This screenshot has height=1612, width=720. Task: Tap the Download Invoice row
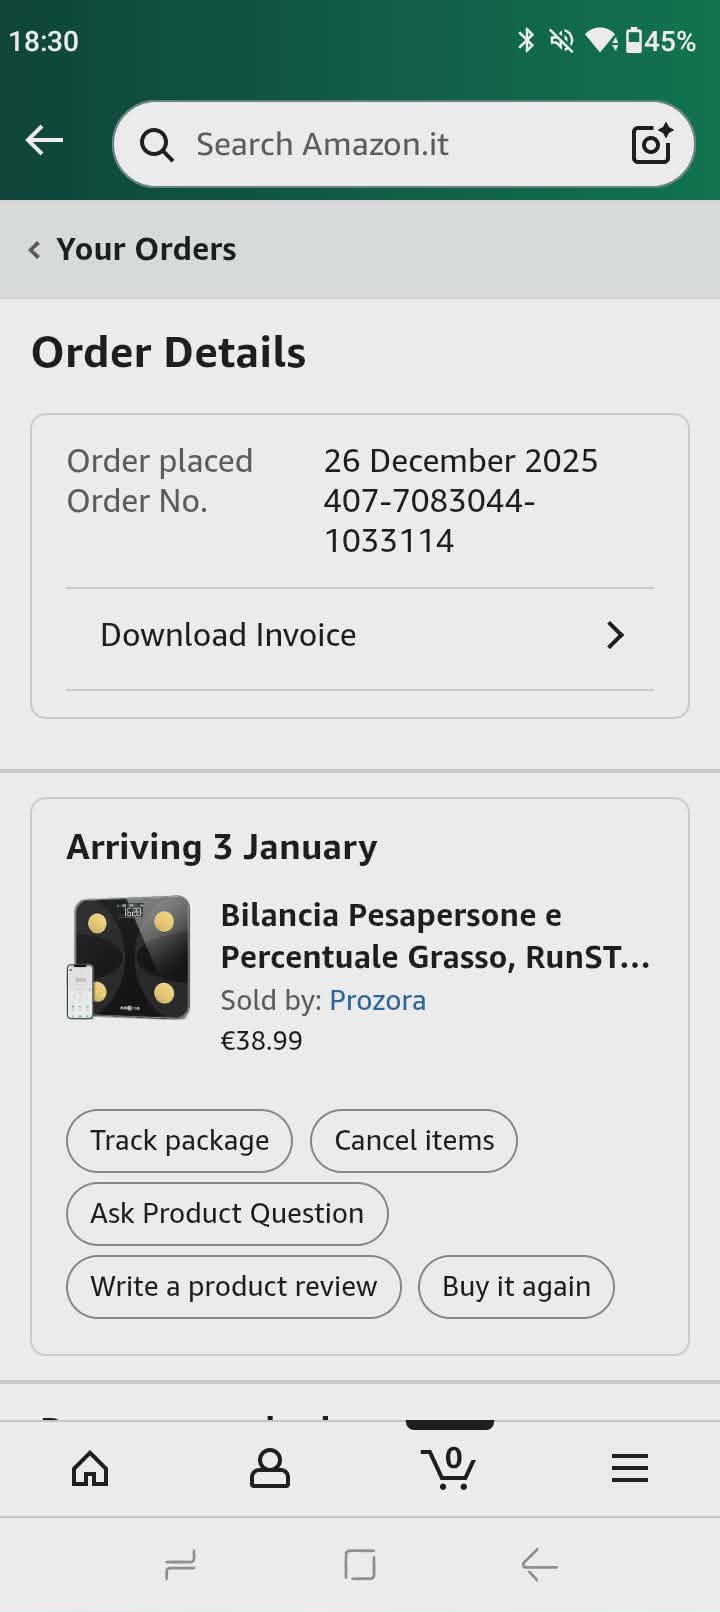point(229,635)
